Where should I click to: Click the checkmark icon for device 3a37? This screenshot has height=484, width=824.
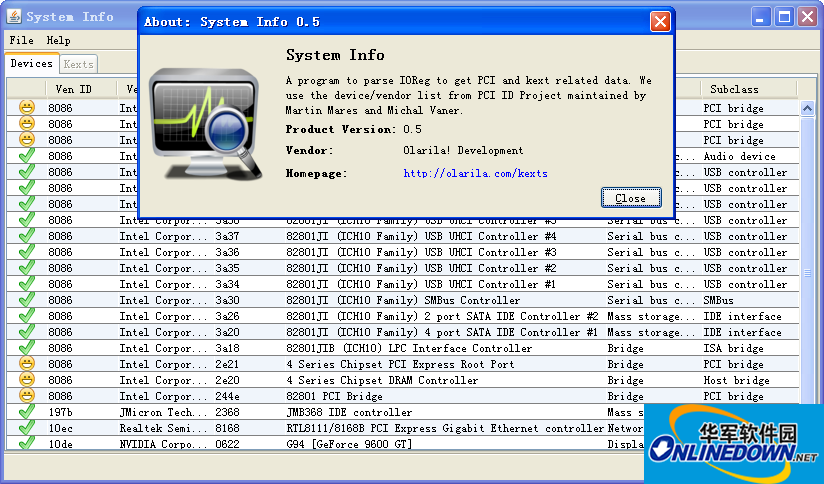click(27, 235)
